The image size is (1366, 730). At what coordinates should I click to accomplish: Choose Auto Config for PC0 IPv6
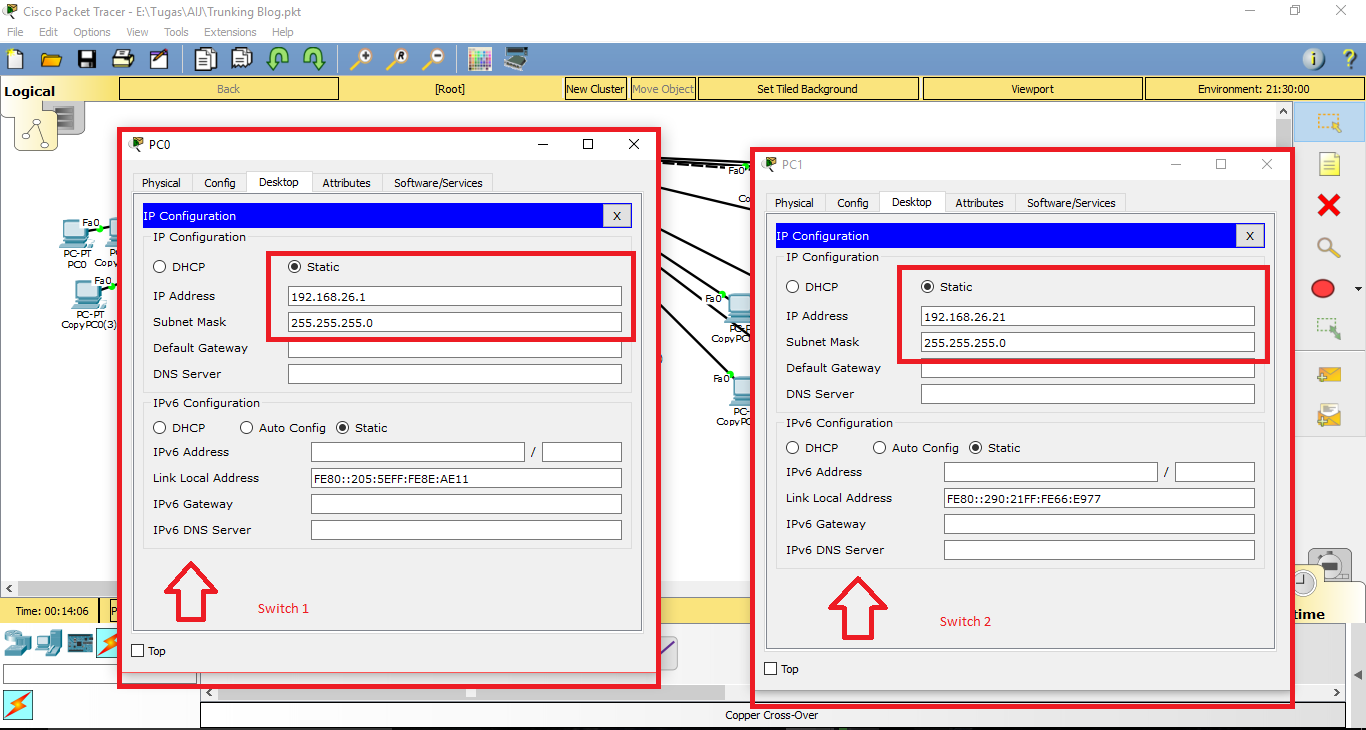click(x=246, y=427)
